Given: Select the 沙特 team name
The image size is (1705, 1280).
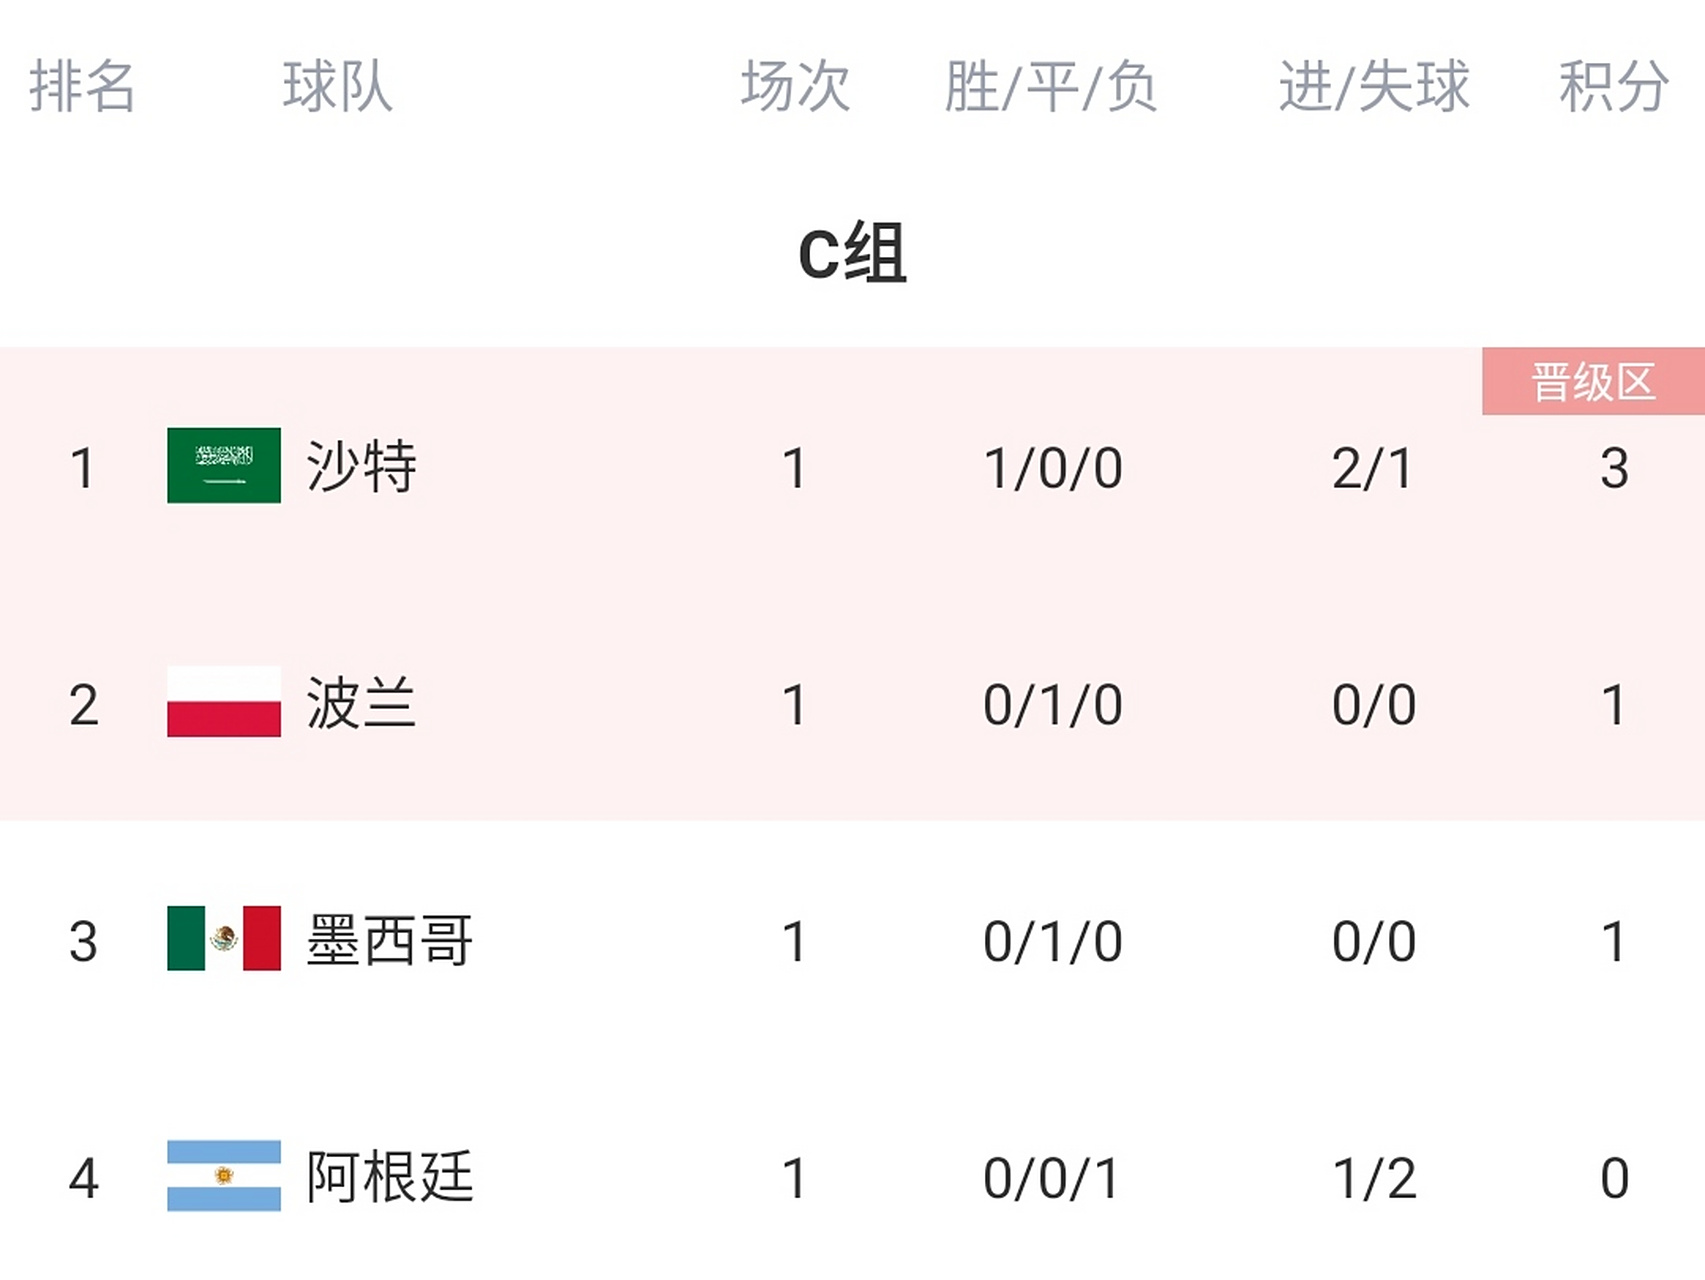Looking at the screenshot, I should [361, 467].
